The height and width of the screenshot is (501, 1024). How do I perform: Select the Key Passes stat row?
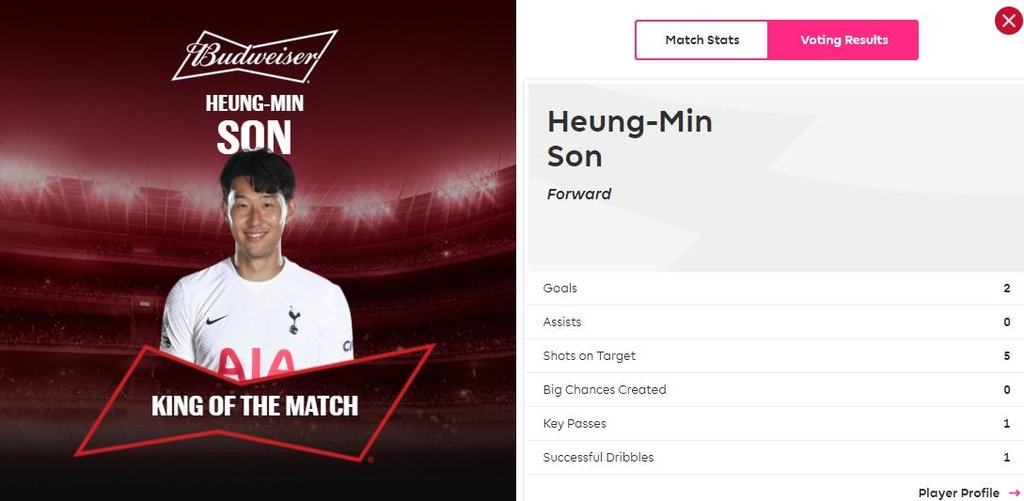774,424
